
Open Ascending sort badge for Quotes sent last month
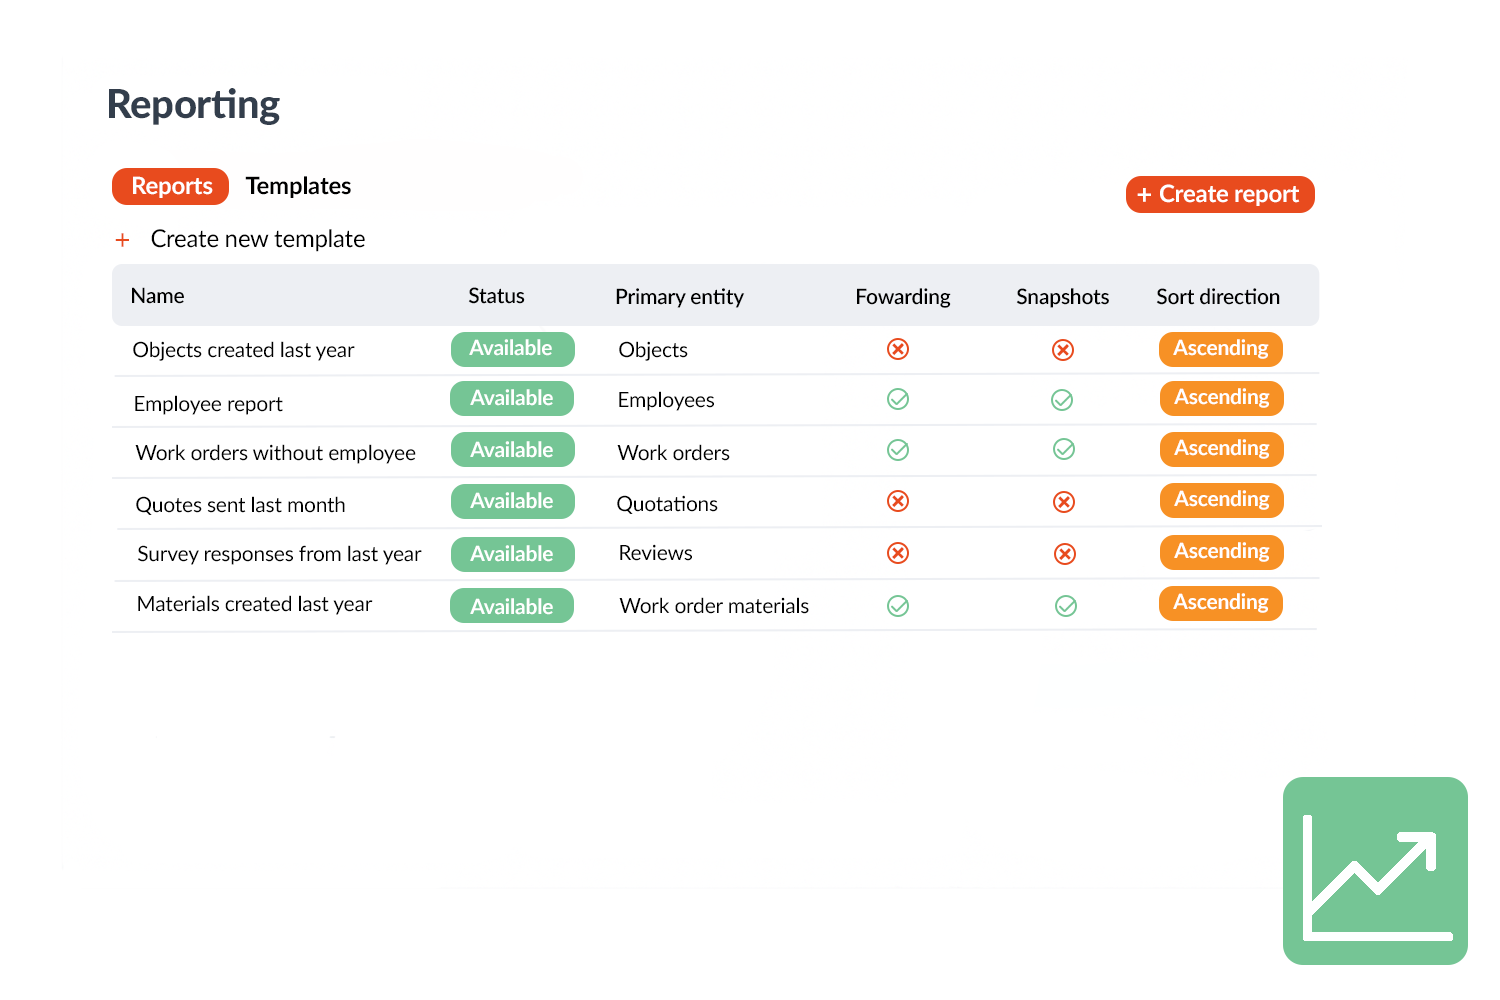[x=1221, y=500]
